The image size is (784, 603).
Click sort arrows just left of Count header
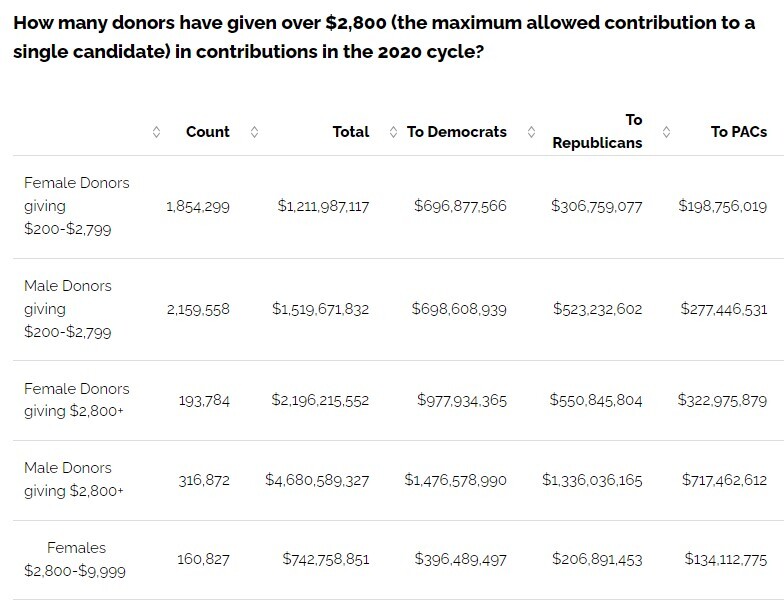(x=155, y=132)
